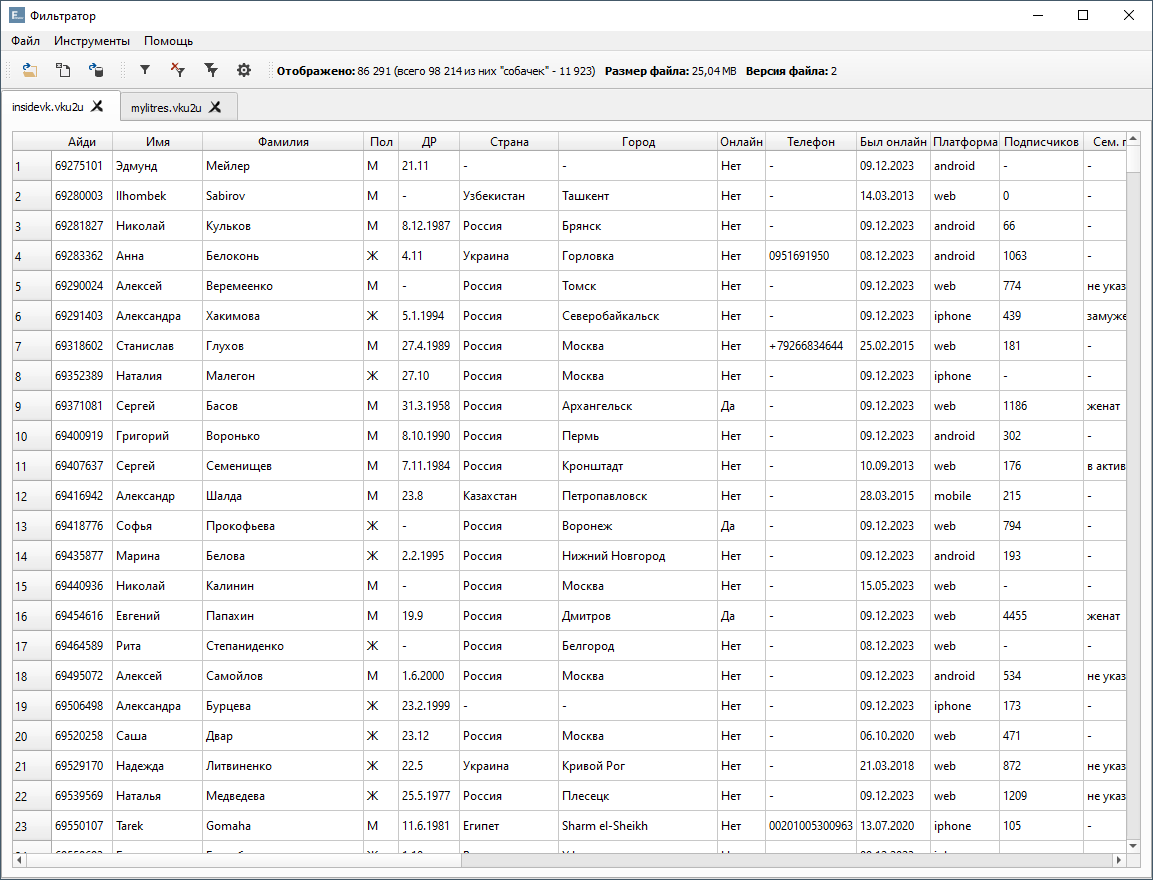Viewport: 1153px width, 880px height.
Task: Close the mylitres.vku2u tab
Action: [x=215, y=107]
